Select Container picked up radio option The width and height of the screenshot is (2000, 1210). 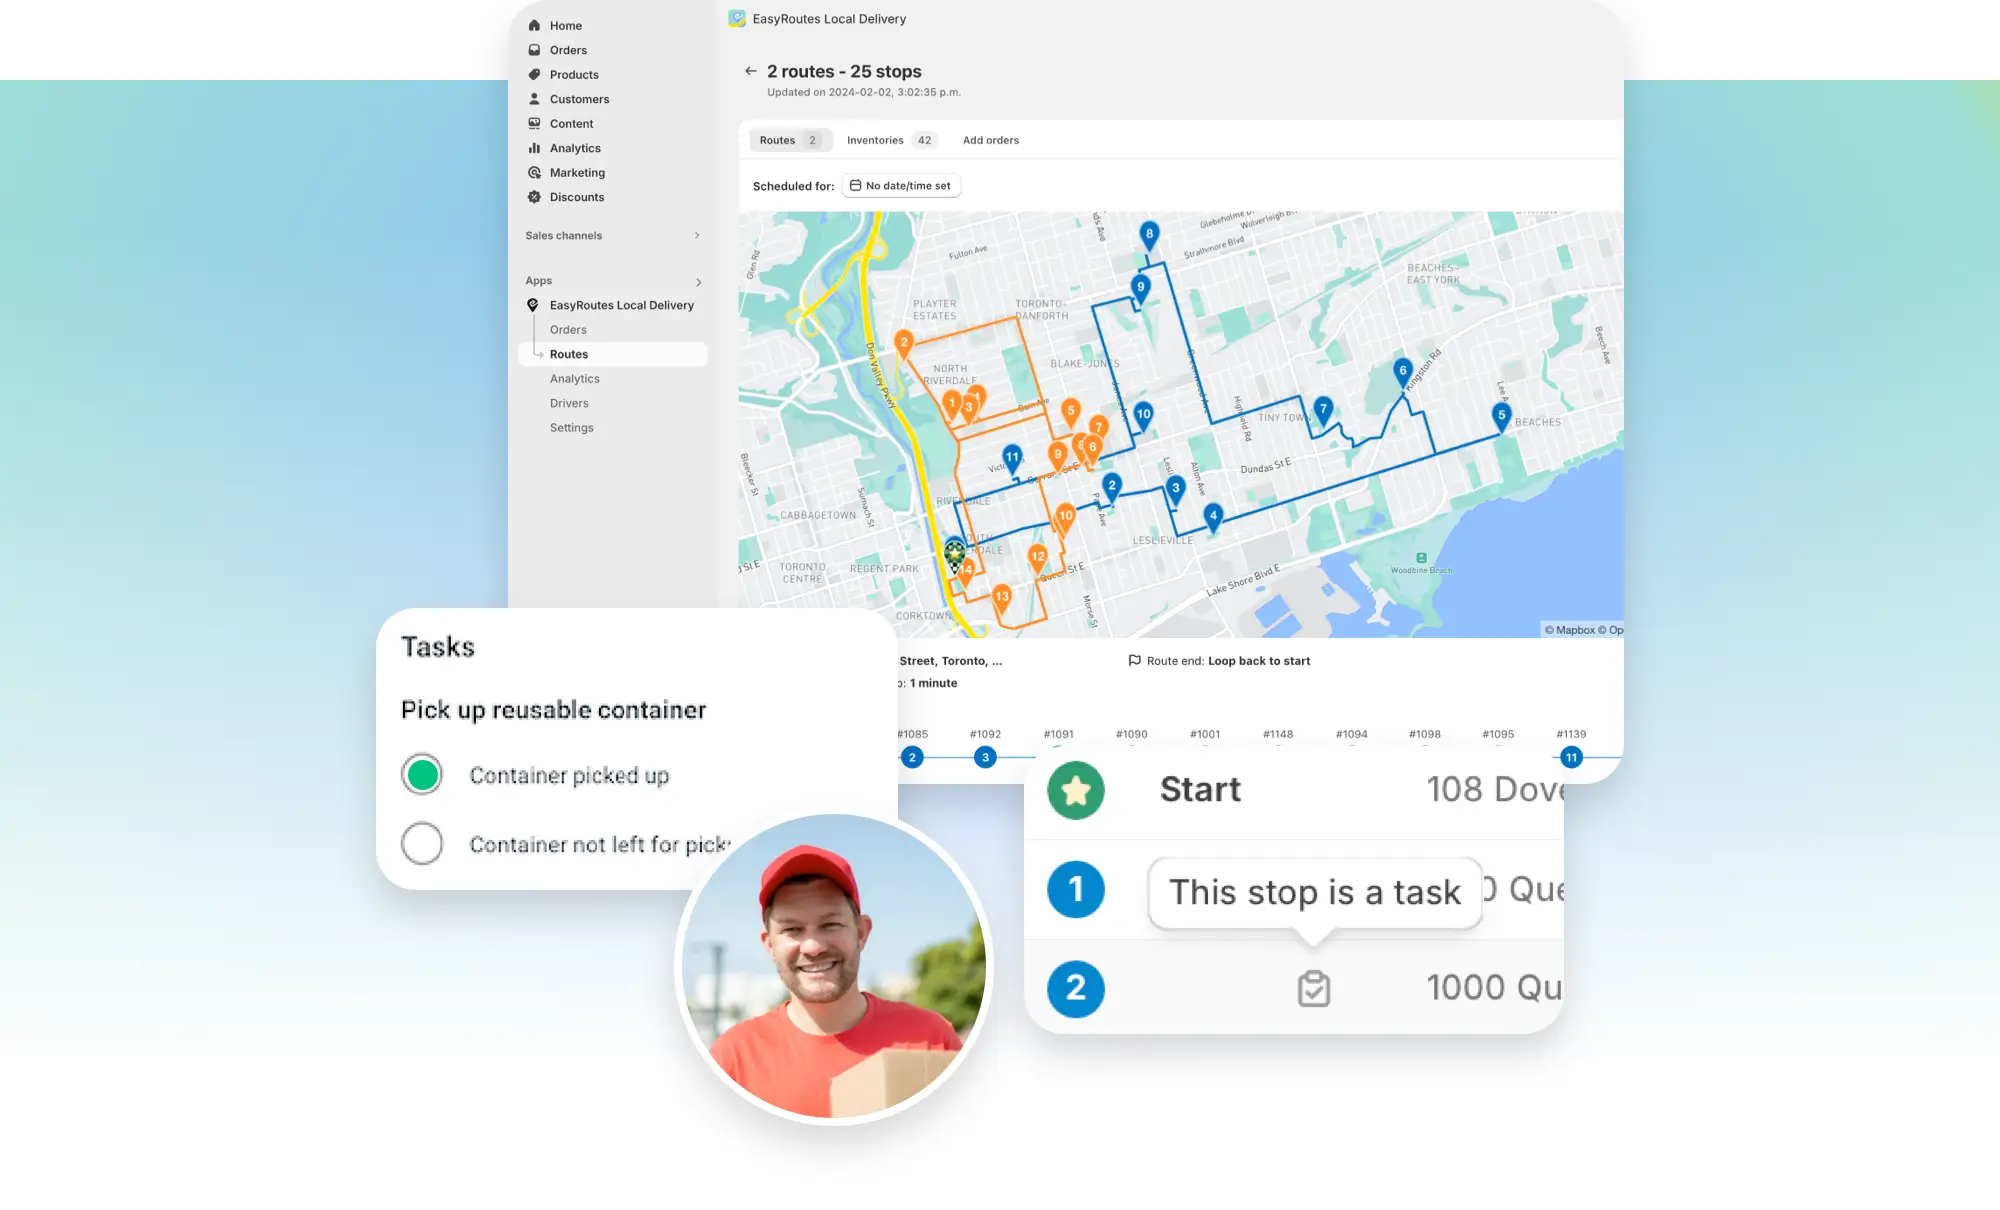[x=422, y=775]
